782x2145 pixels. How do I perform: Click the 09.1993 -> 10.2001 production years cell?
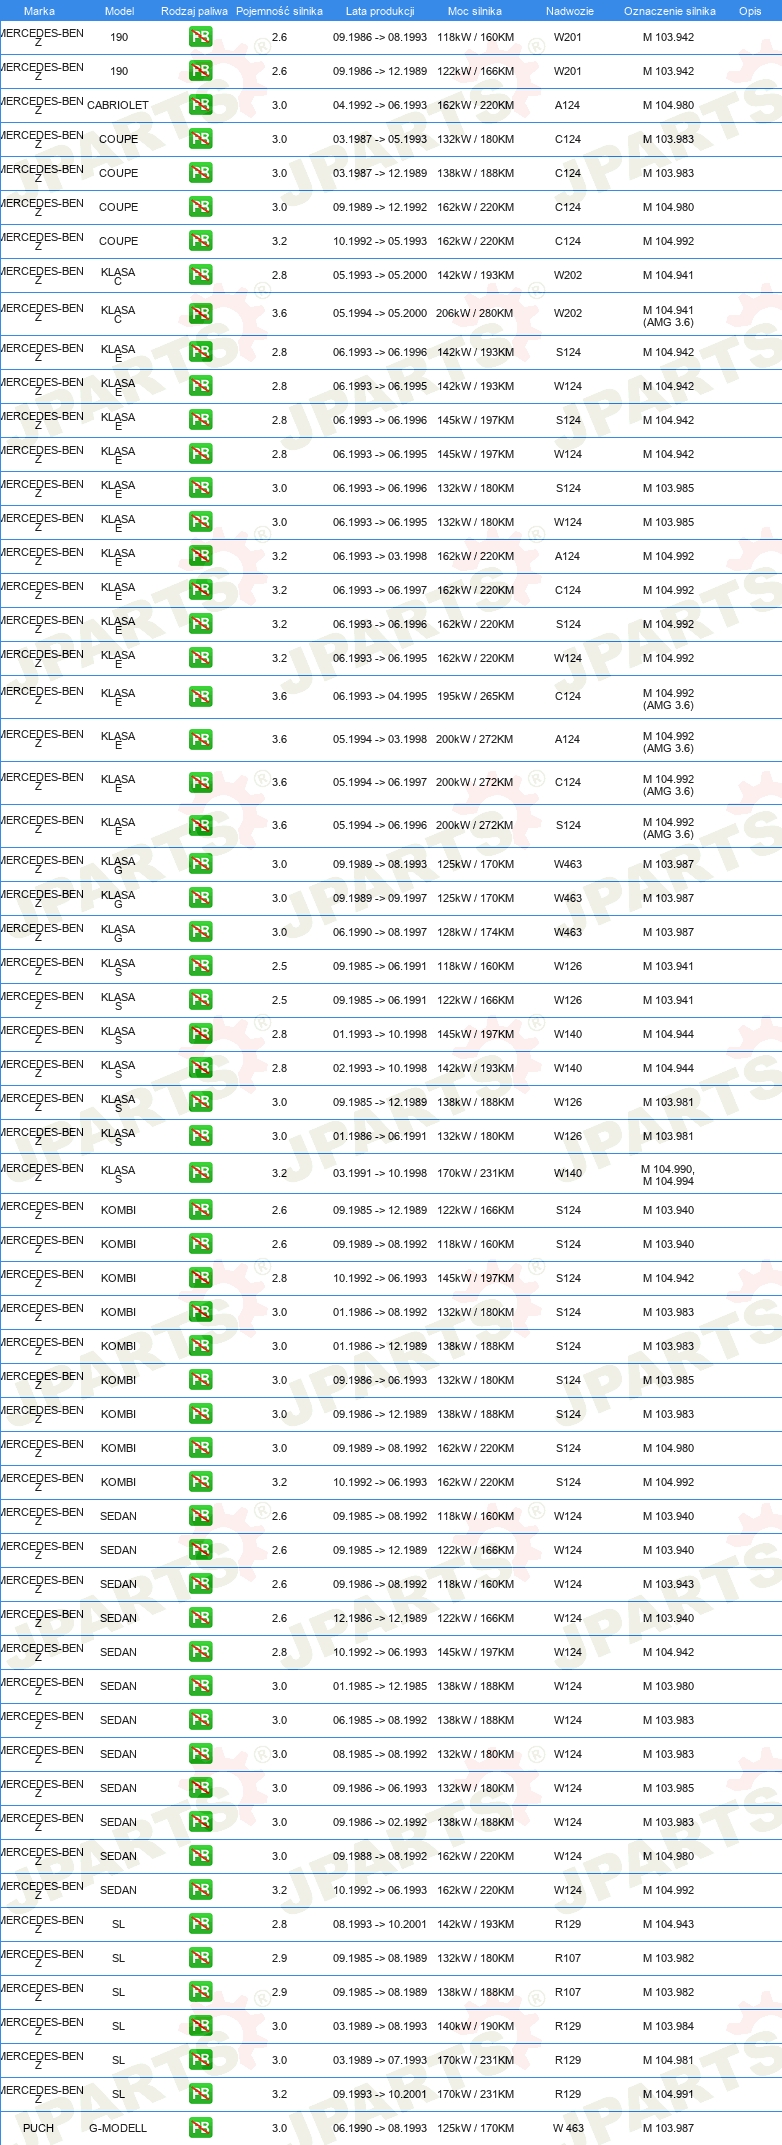click(380, 2094)
